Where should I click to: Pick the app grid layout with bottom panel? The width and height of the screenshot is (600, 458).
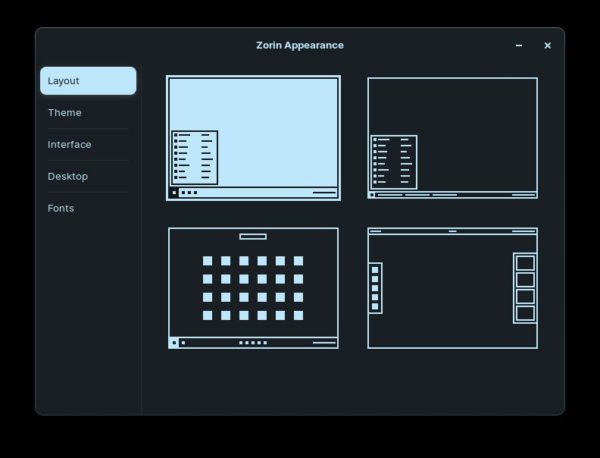click(x=253, y=288)
